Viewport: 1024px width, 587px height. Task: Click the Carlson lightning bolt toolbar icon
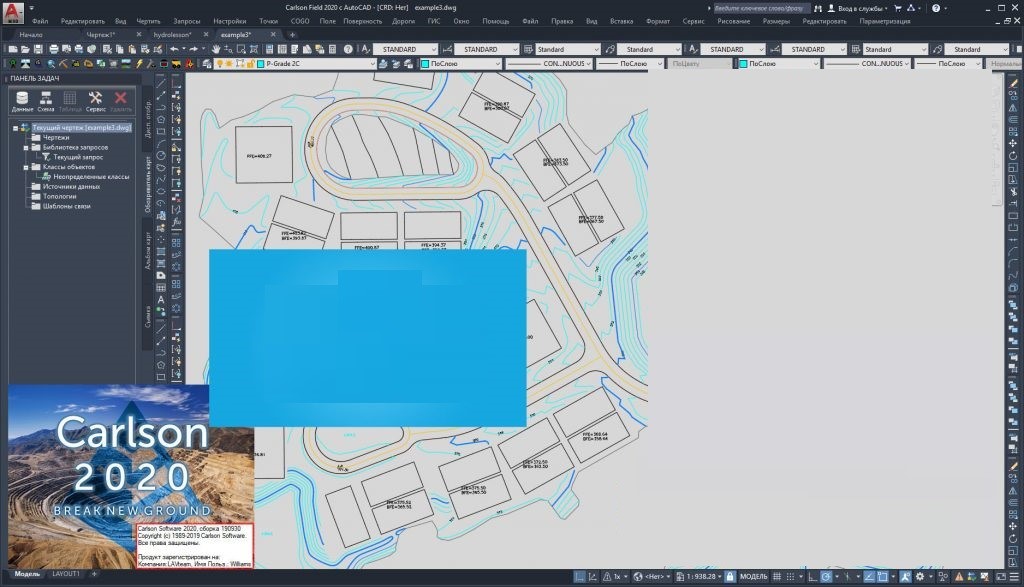138,64
